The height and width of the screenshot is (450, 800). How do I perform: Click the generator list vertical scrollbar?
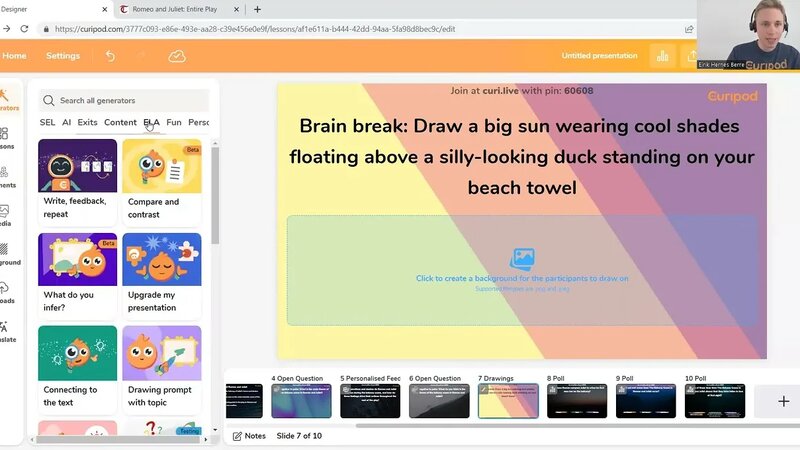tap(215, 196)
